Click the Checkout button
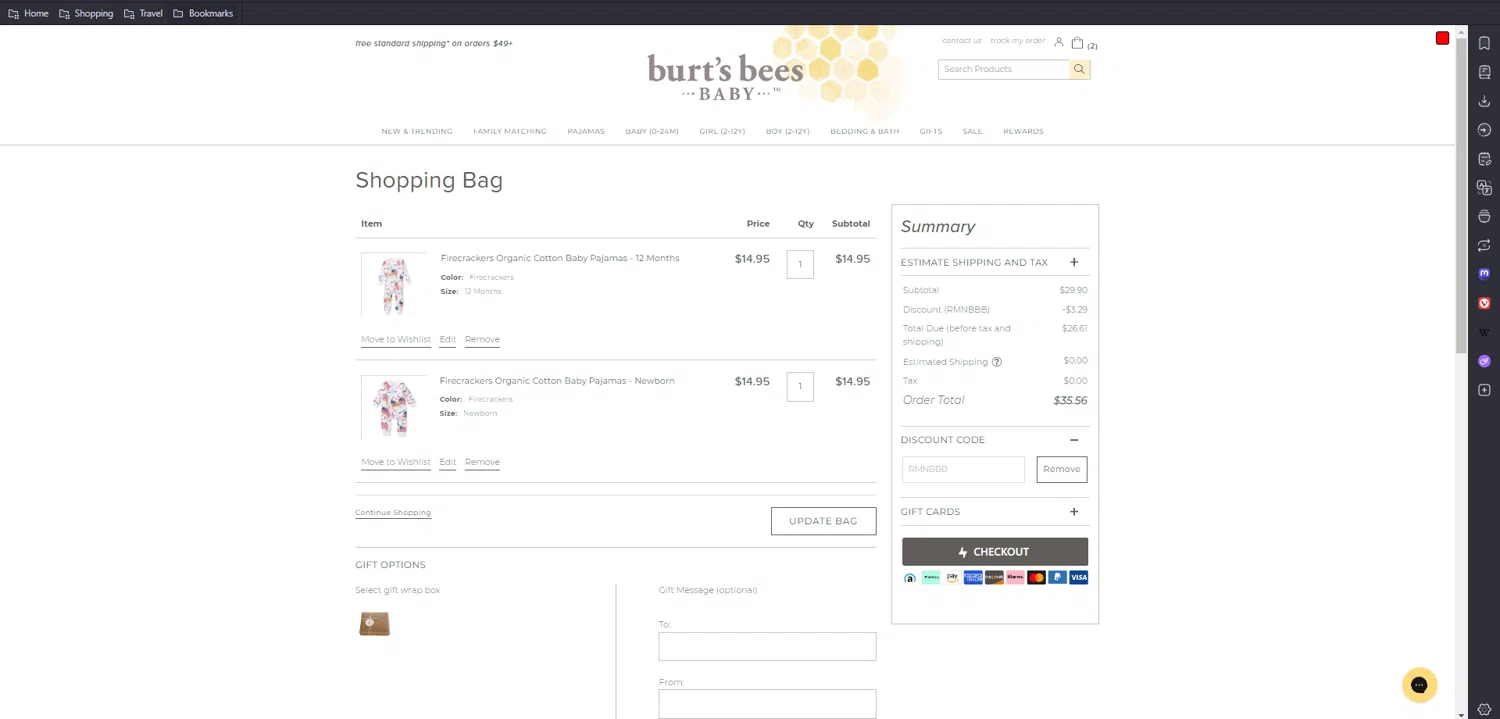Viewport: 1500px width, 719px height. point(995,552)
